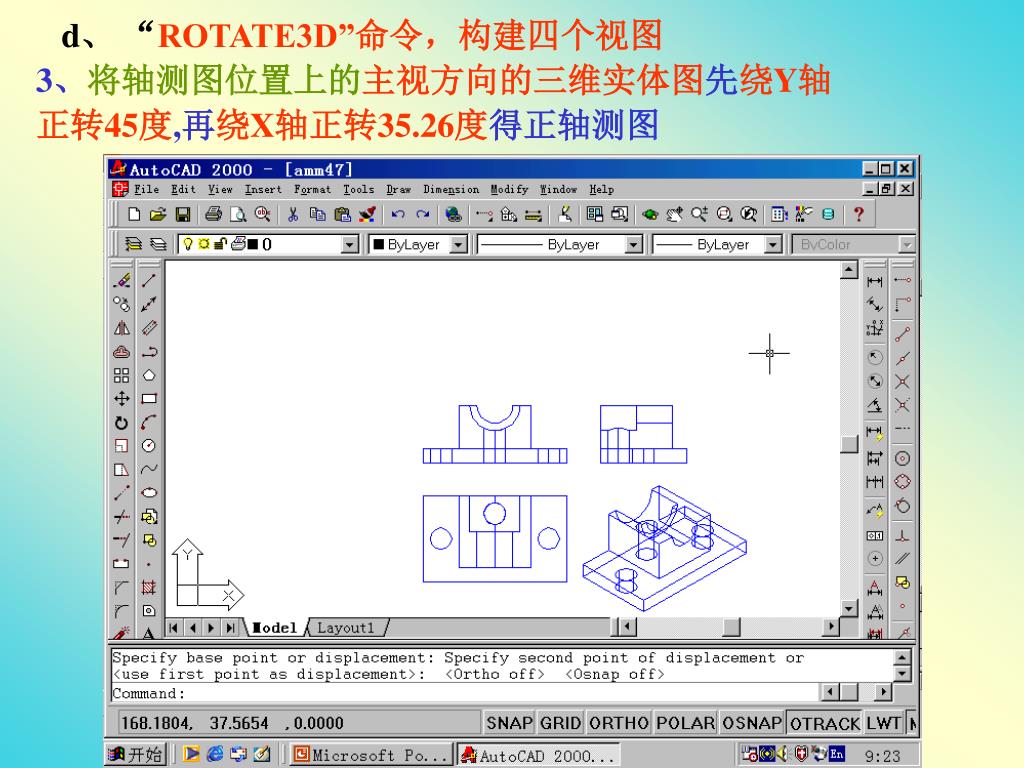The width and height of the screenshot is (1024, 768).
Task: Expand the lineweight ByLayer dropdown
Action: (x=773, y=245)
